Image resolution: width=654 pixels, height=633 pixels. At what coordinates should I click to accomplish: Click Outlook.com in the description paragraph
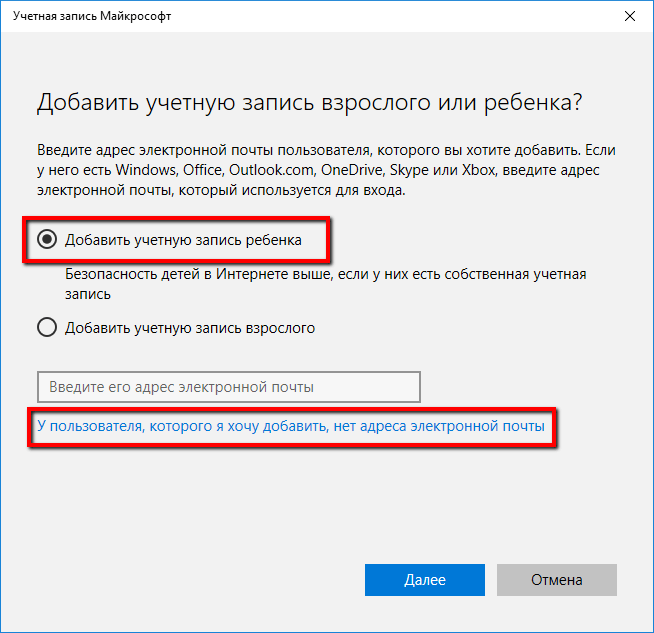pyautogui.click(x=273, y=170)
